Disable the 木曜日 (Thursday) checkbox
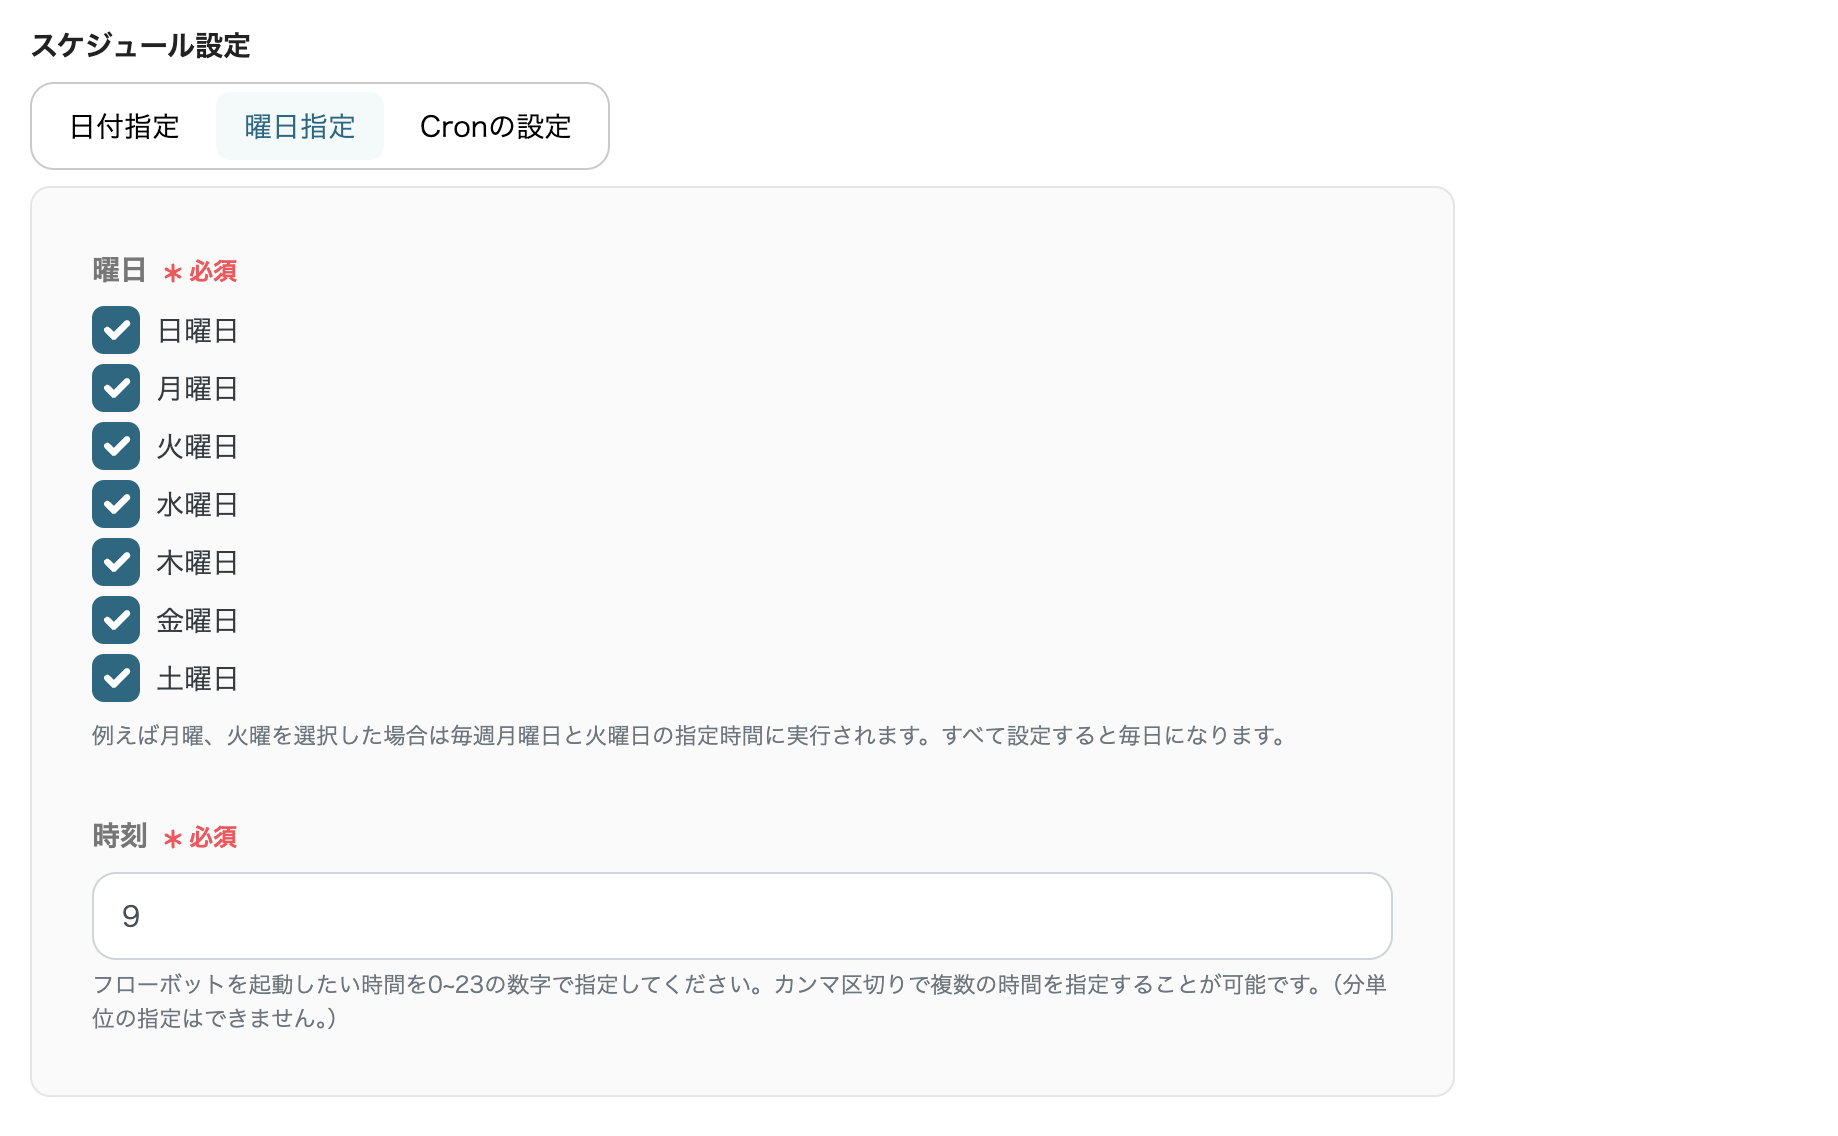Image resolution: width=1838 pixels, height=1136 pixels. coord(115,562)
